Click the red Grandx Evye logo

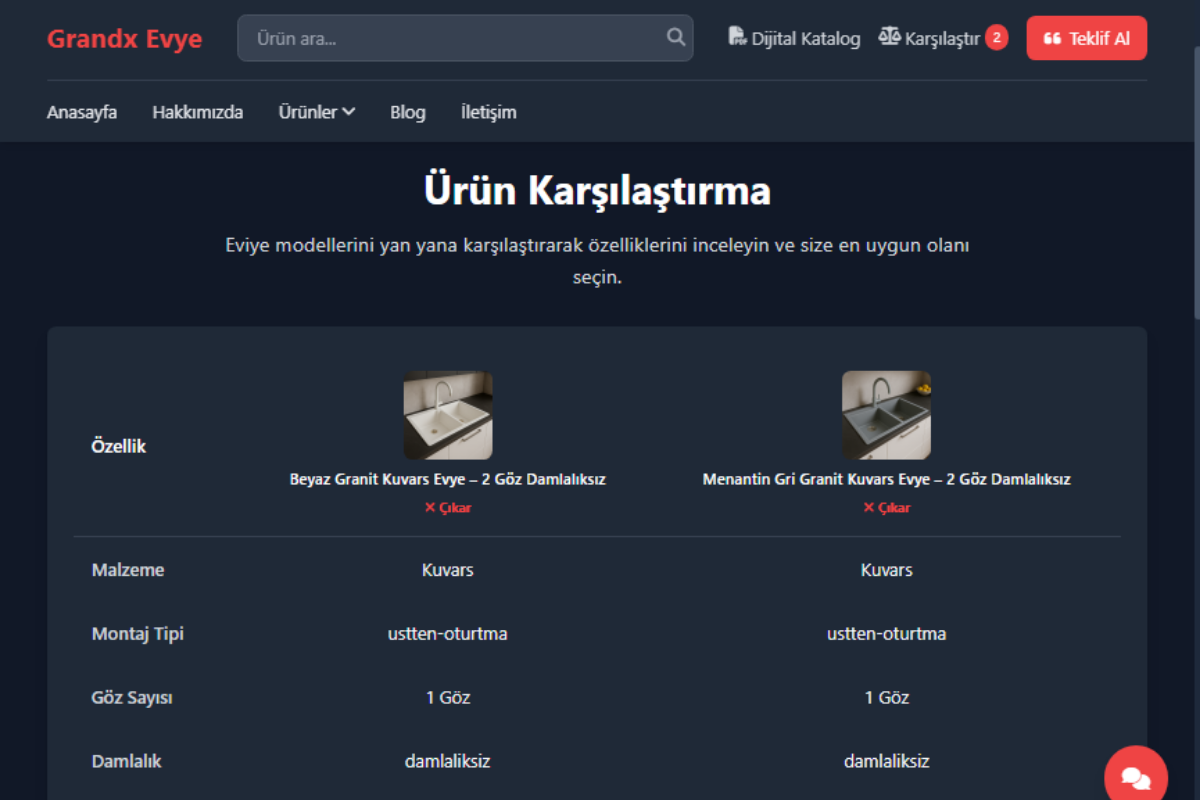(124, 37)
